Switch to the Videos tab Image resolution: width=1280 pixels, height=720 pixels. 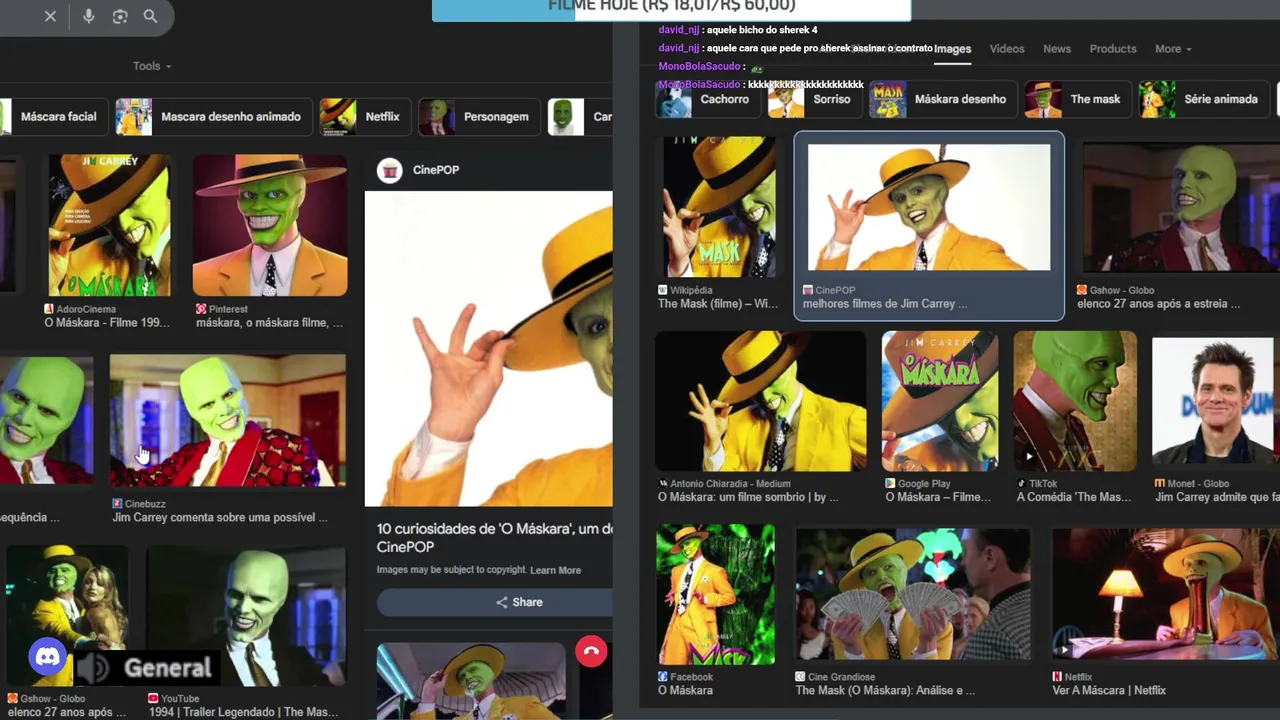(x=1007, y=49)
